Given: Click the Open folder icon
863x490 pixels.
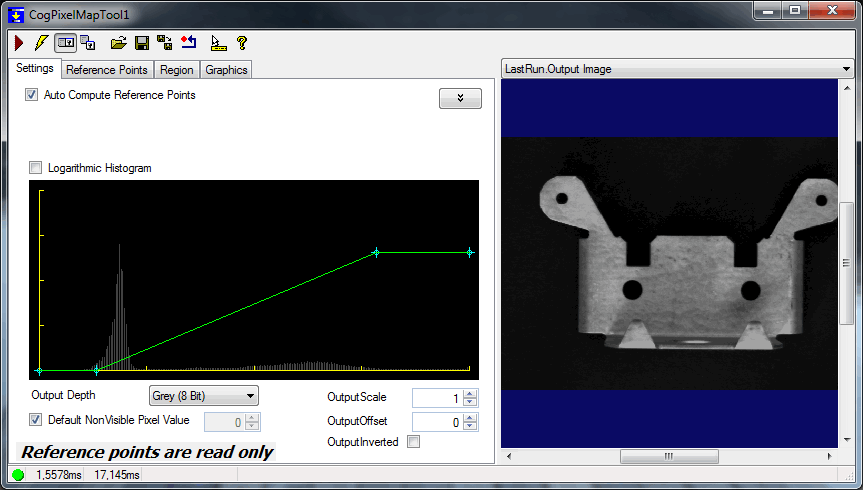Looking at the screenshot, I should click(118, 43).
